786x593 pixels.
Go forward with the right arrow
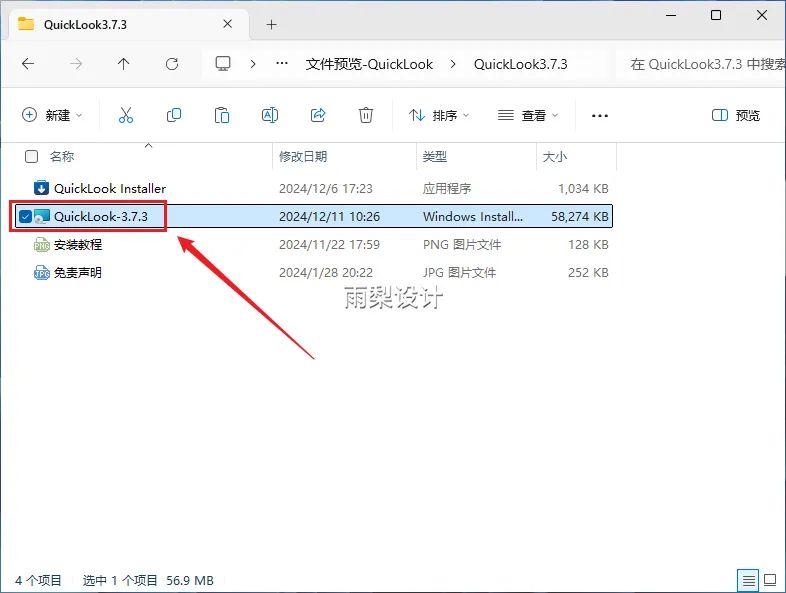(x=76, y=64)
